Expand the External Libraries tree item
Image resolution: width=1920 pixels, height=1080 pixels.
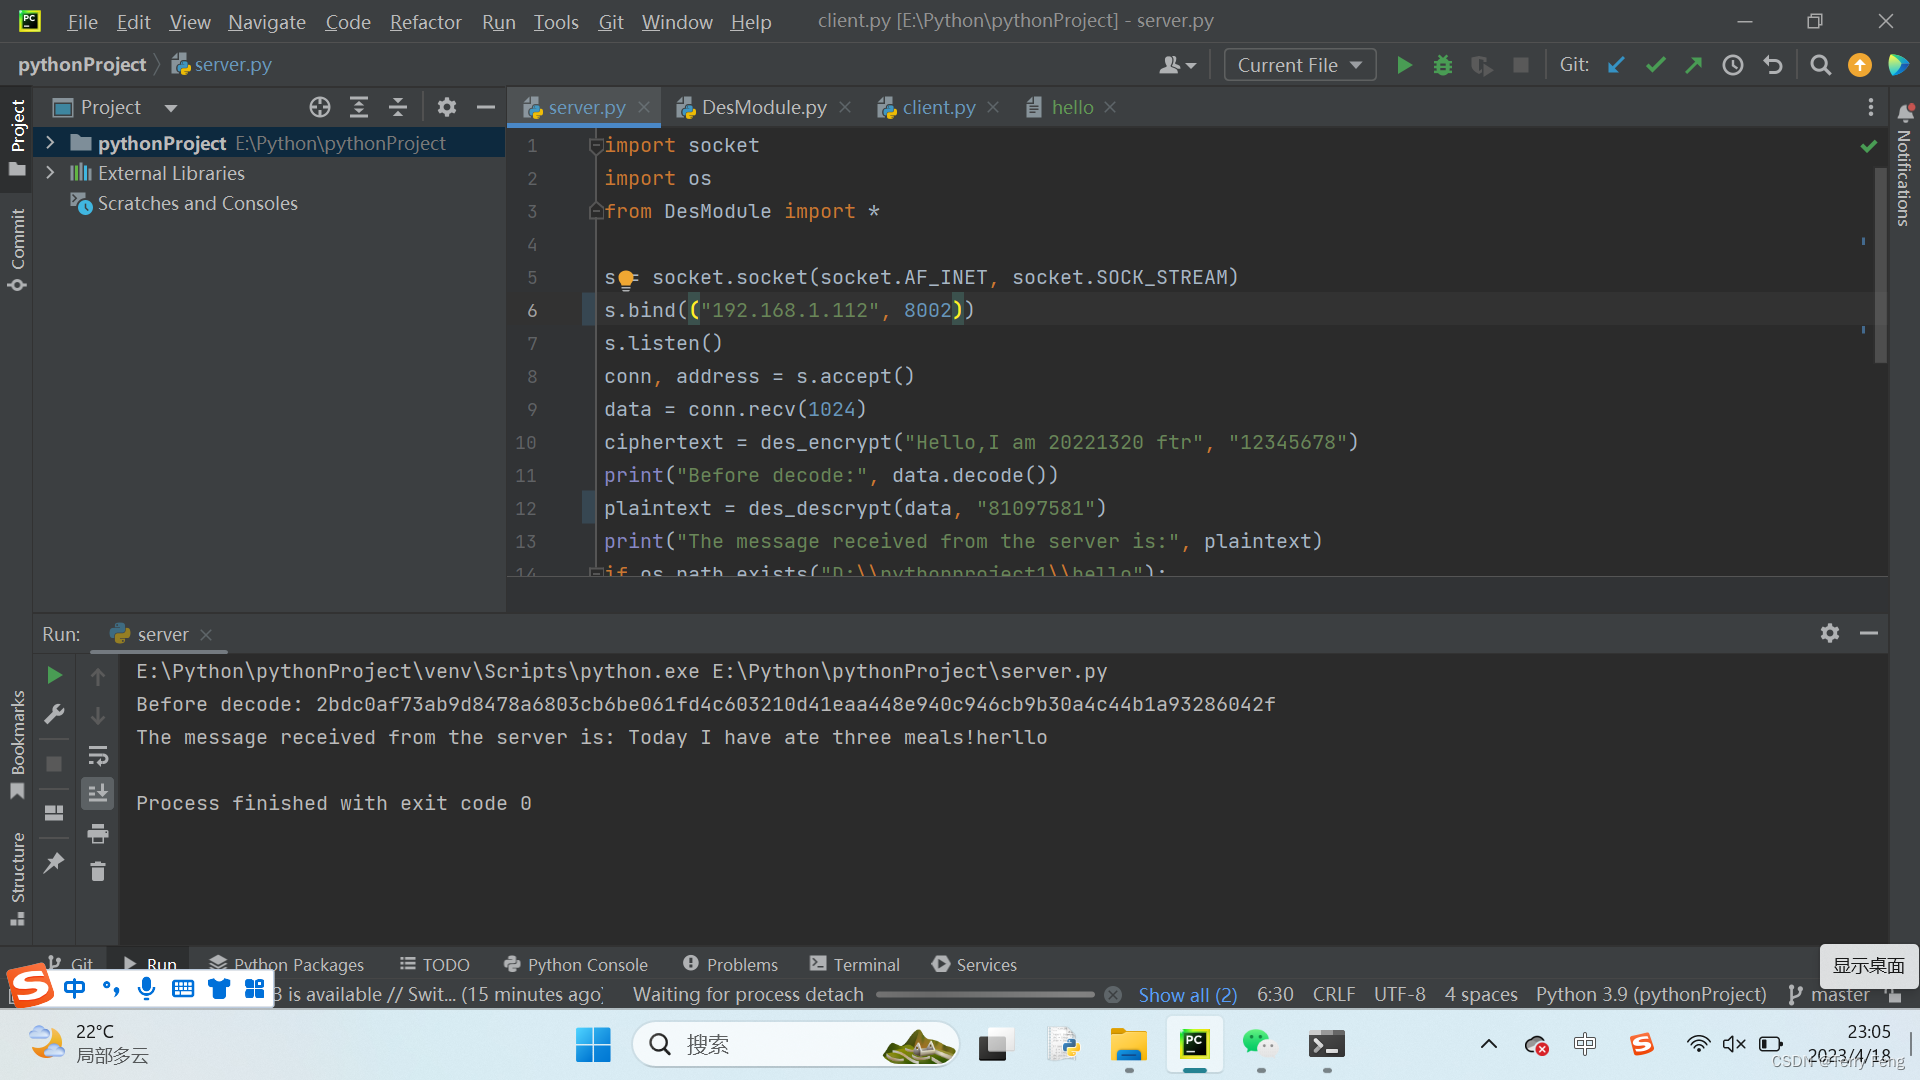(x=49, y=171)
